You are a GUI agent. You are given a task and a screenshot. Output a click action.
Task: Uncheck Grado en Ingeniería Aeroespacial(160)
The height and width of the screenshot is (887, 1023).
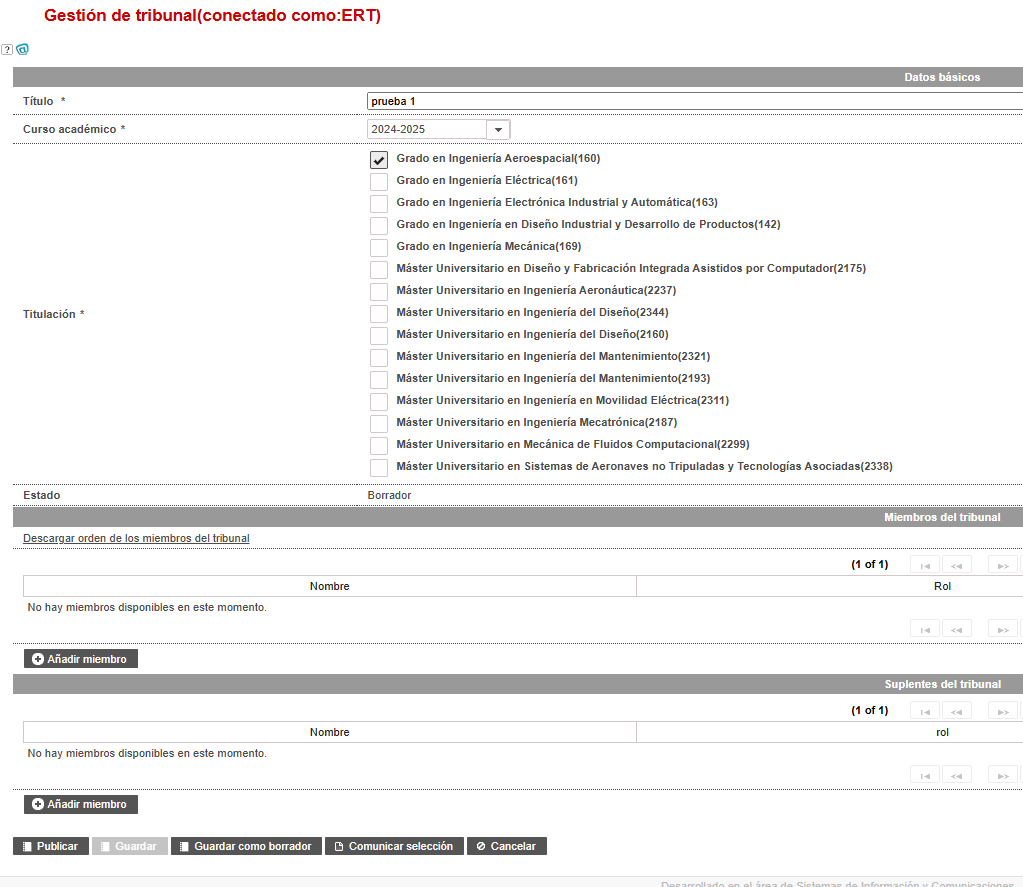[379, 159]
